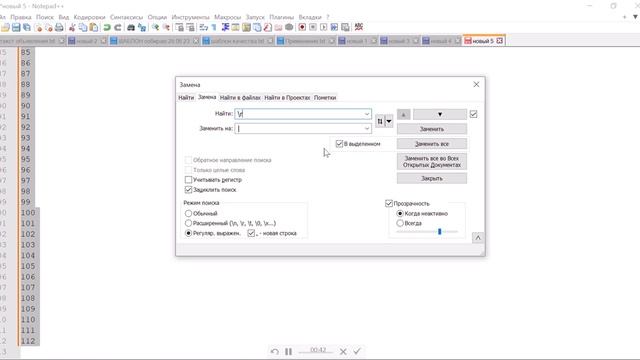Pause the recording at the bottom bar

click(289, 351)
